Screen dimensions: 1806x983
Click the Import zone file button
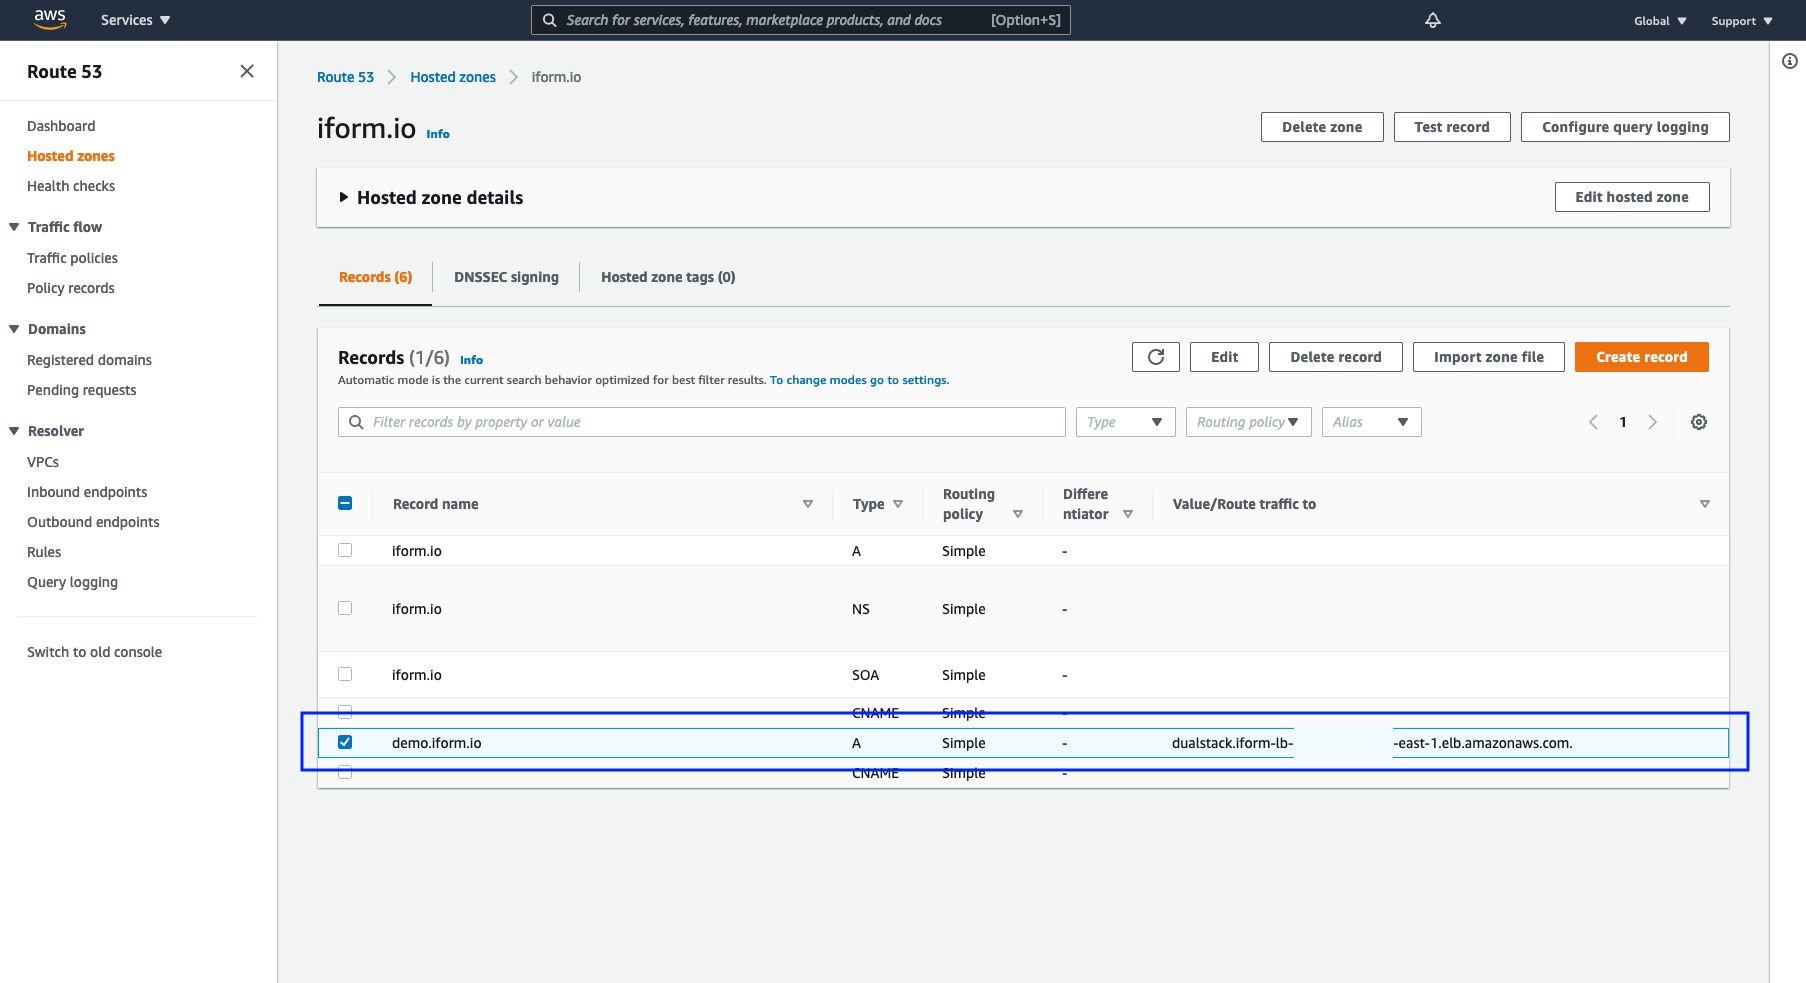[x=1489, y=357]
